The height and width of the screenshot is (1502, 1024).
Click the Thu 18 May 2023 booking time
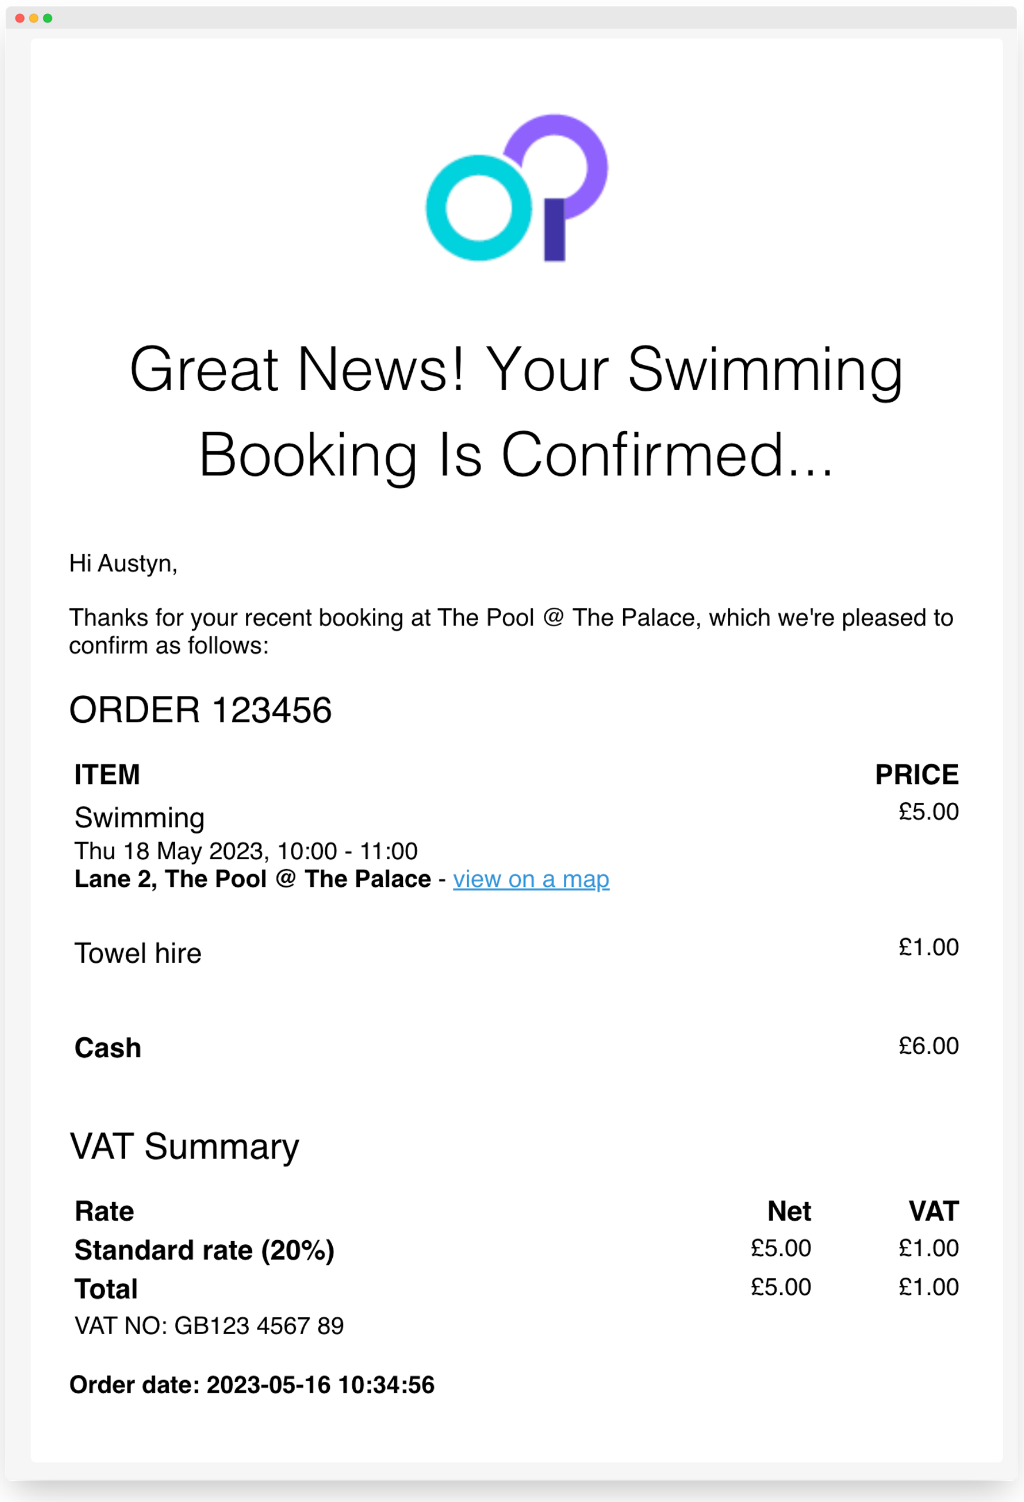tap(246, 851)
